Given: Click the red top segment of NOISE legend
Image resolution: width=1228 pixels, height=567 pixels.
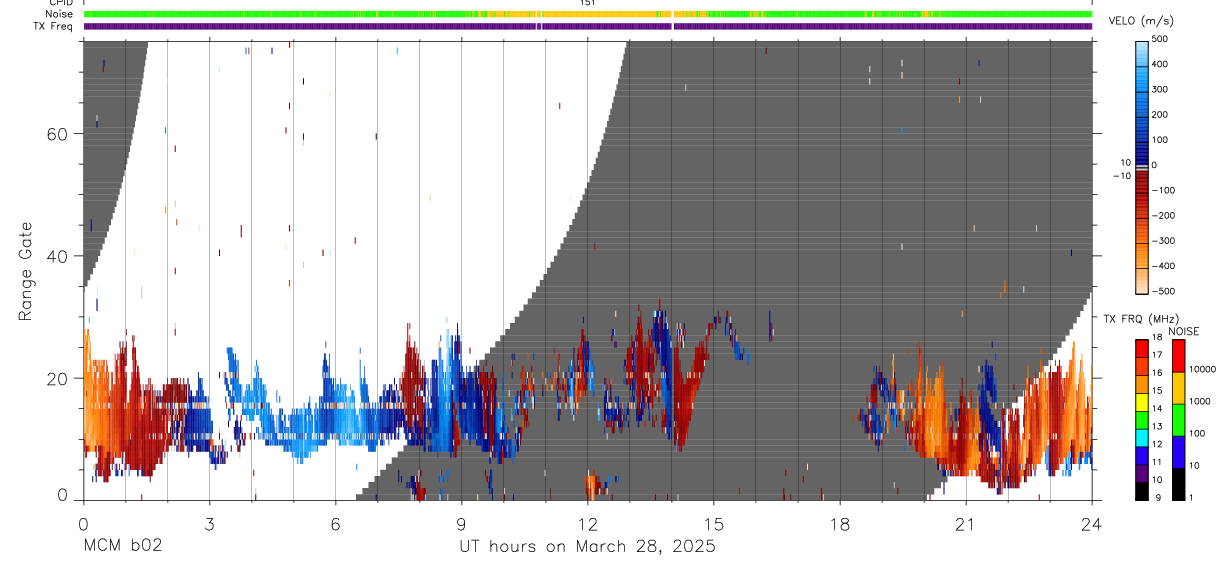Looking at the screenshot, I should [x=1179, y=356].
